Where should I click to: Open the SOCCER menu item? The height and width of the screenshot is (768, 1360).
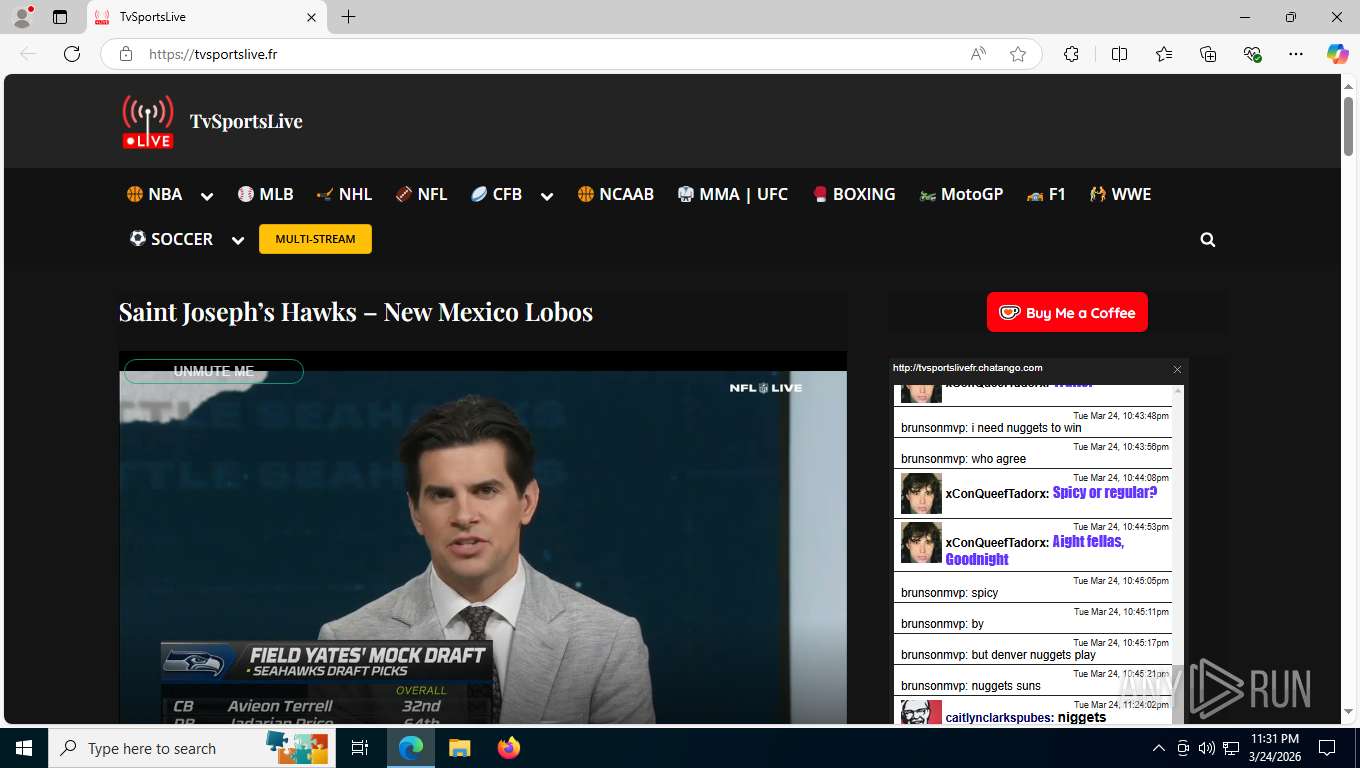click(x=171, y=239)
